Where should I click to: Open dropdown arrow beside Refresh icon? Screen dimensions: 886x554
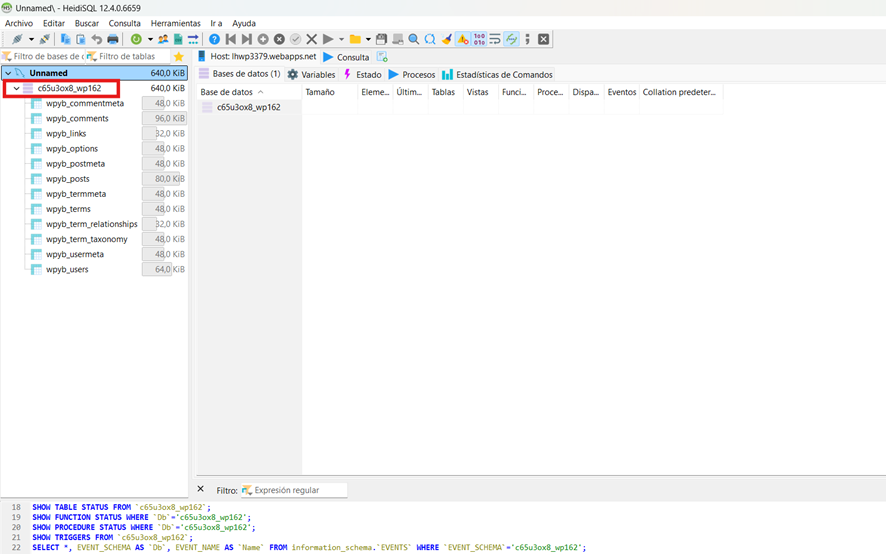click(150, 39)
